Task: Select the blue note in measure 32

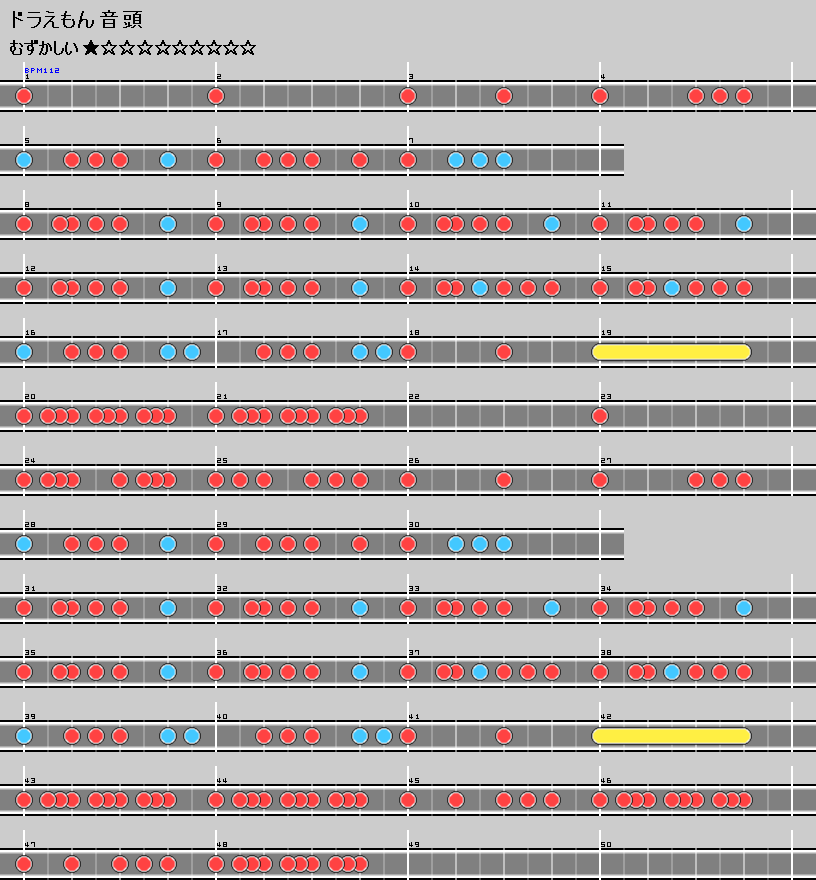Action: [360, 608]
